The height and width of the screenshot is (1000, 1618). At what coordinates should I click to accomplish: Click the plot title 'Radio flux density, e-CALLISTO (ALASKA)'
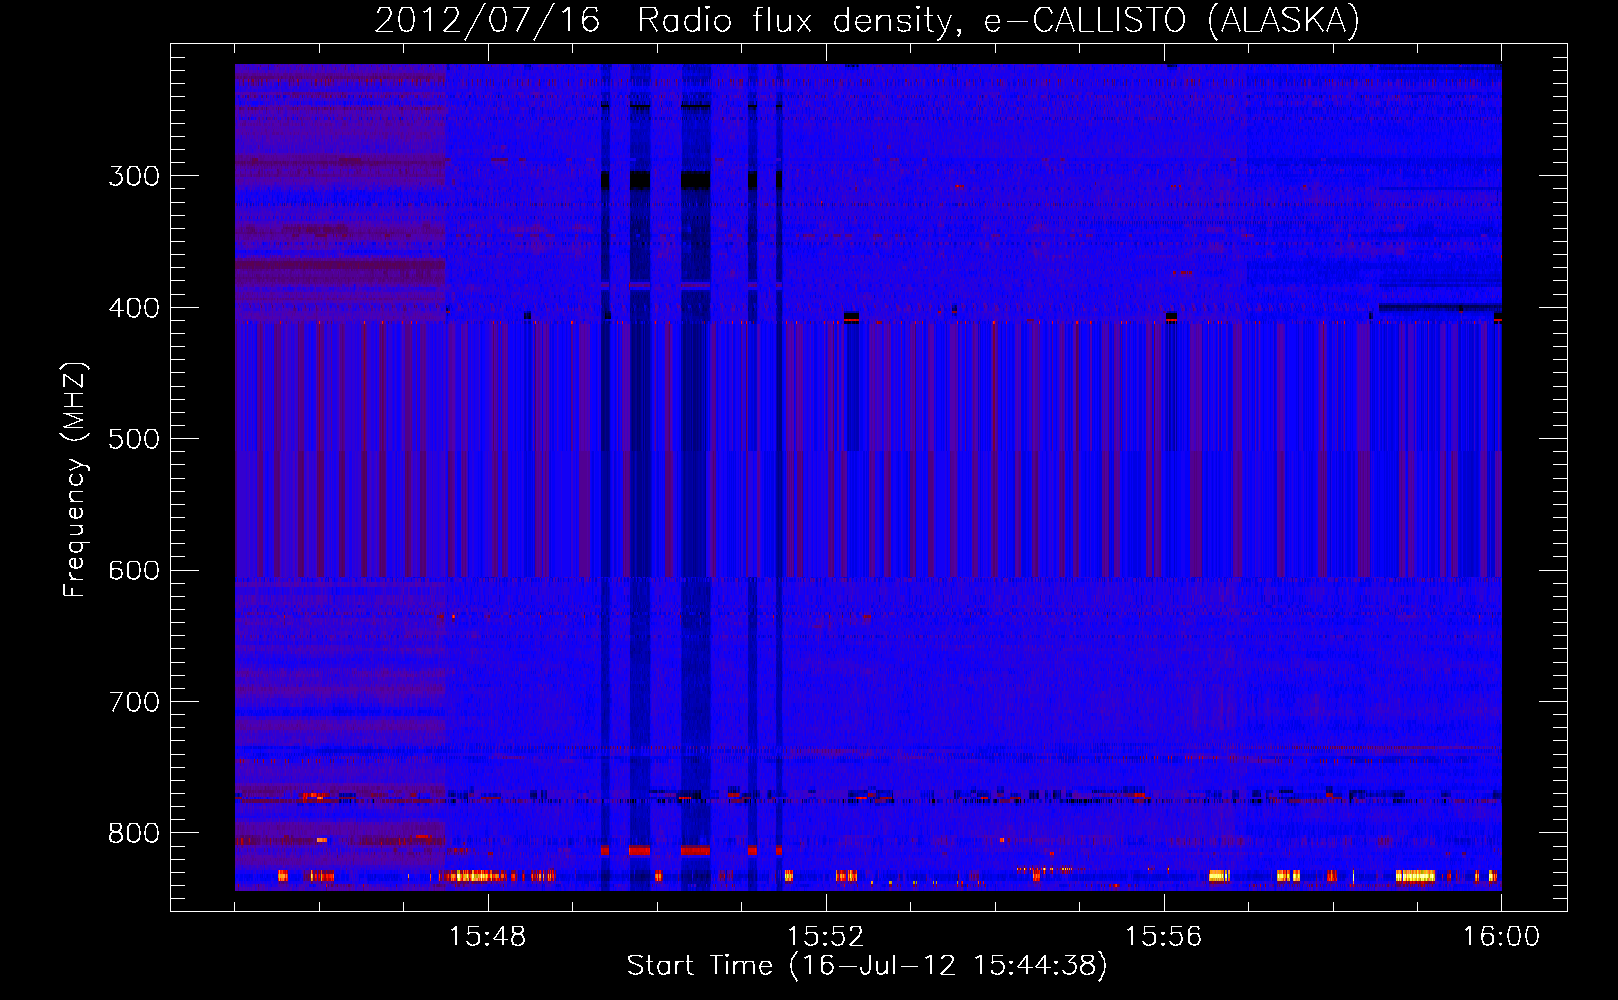click(998, 21)
